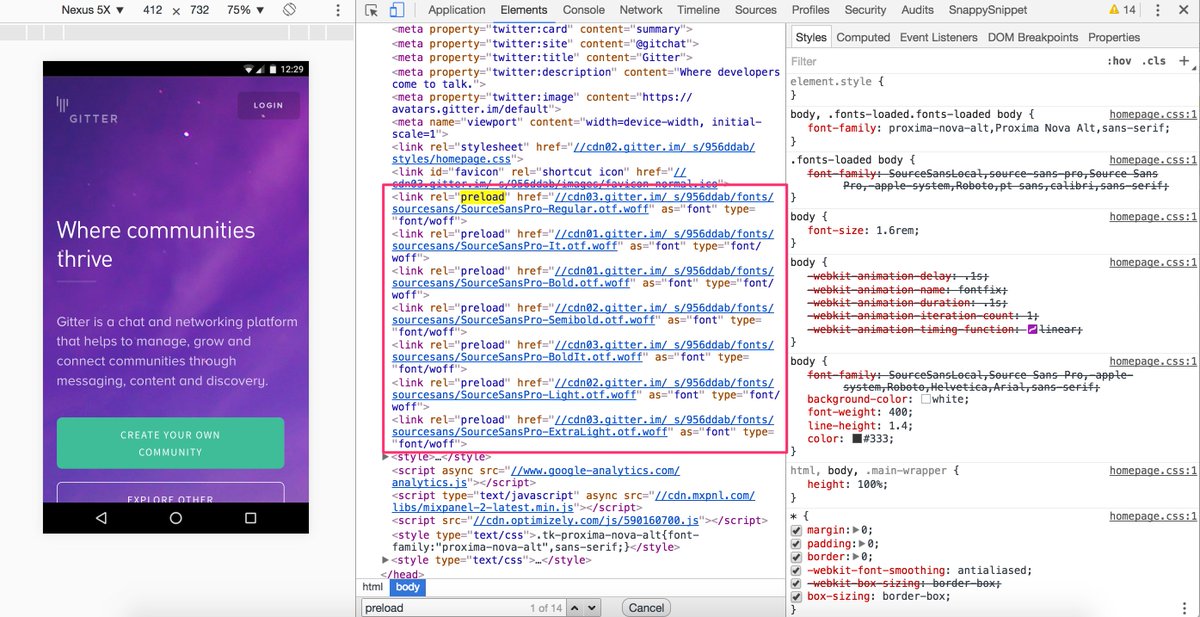Click the LOGIN button in phone preview
The image size is (1200, 617).
[x=268, y=105]
